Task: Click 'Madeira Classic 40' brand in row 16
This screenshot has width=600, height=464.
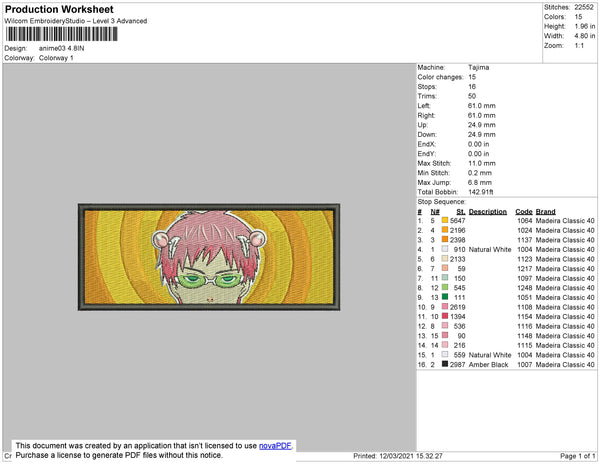Action: click(x=565, y=365)
